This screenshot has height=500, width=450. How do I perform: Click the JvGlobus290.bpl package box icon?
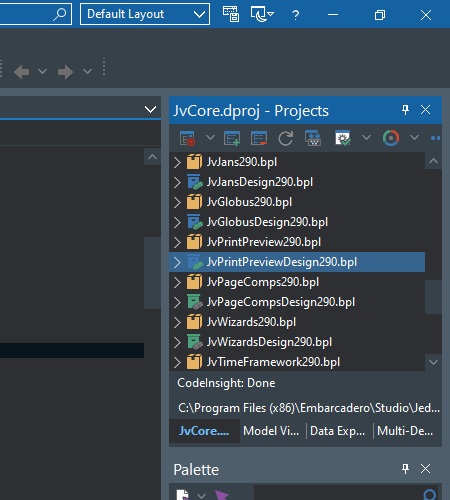(194, 202)
